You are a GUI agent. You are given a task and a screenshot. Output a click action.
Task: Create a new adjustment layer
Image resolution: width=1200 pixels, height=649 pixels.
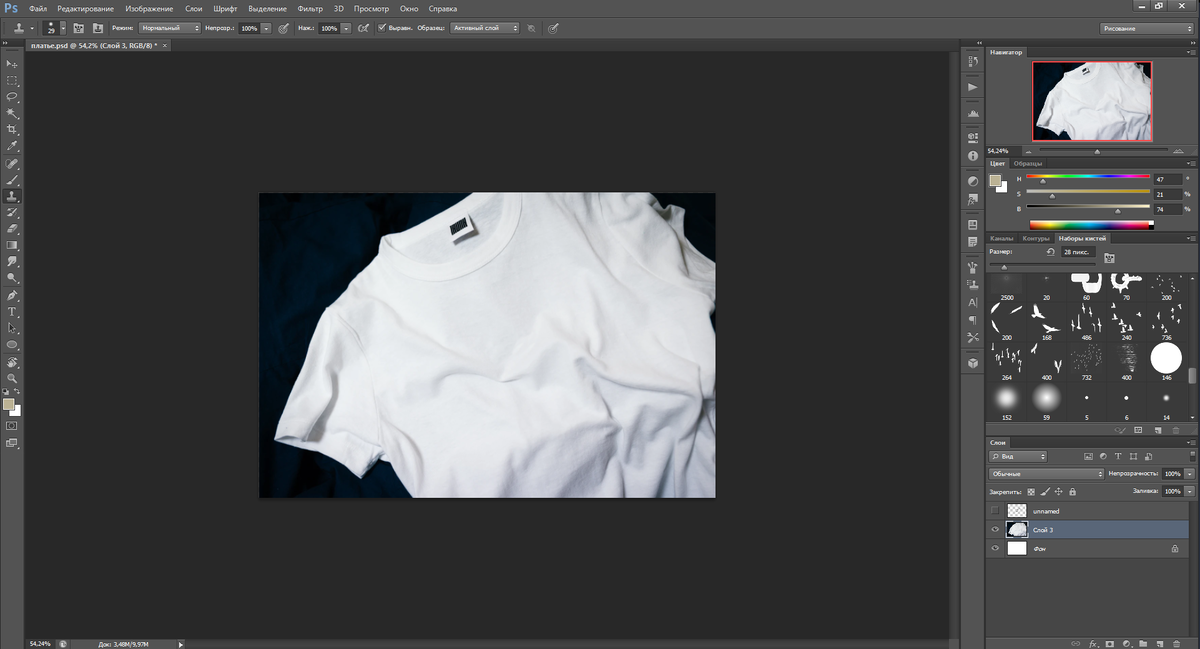[x=1126, y=643]
